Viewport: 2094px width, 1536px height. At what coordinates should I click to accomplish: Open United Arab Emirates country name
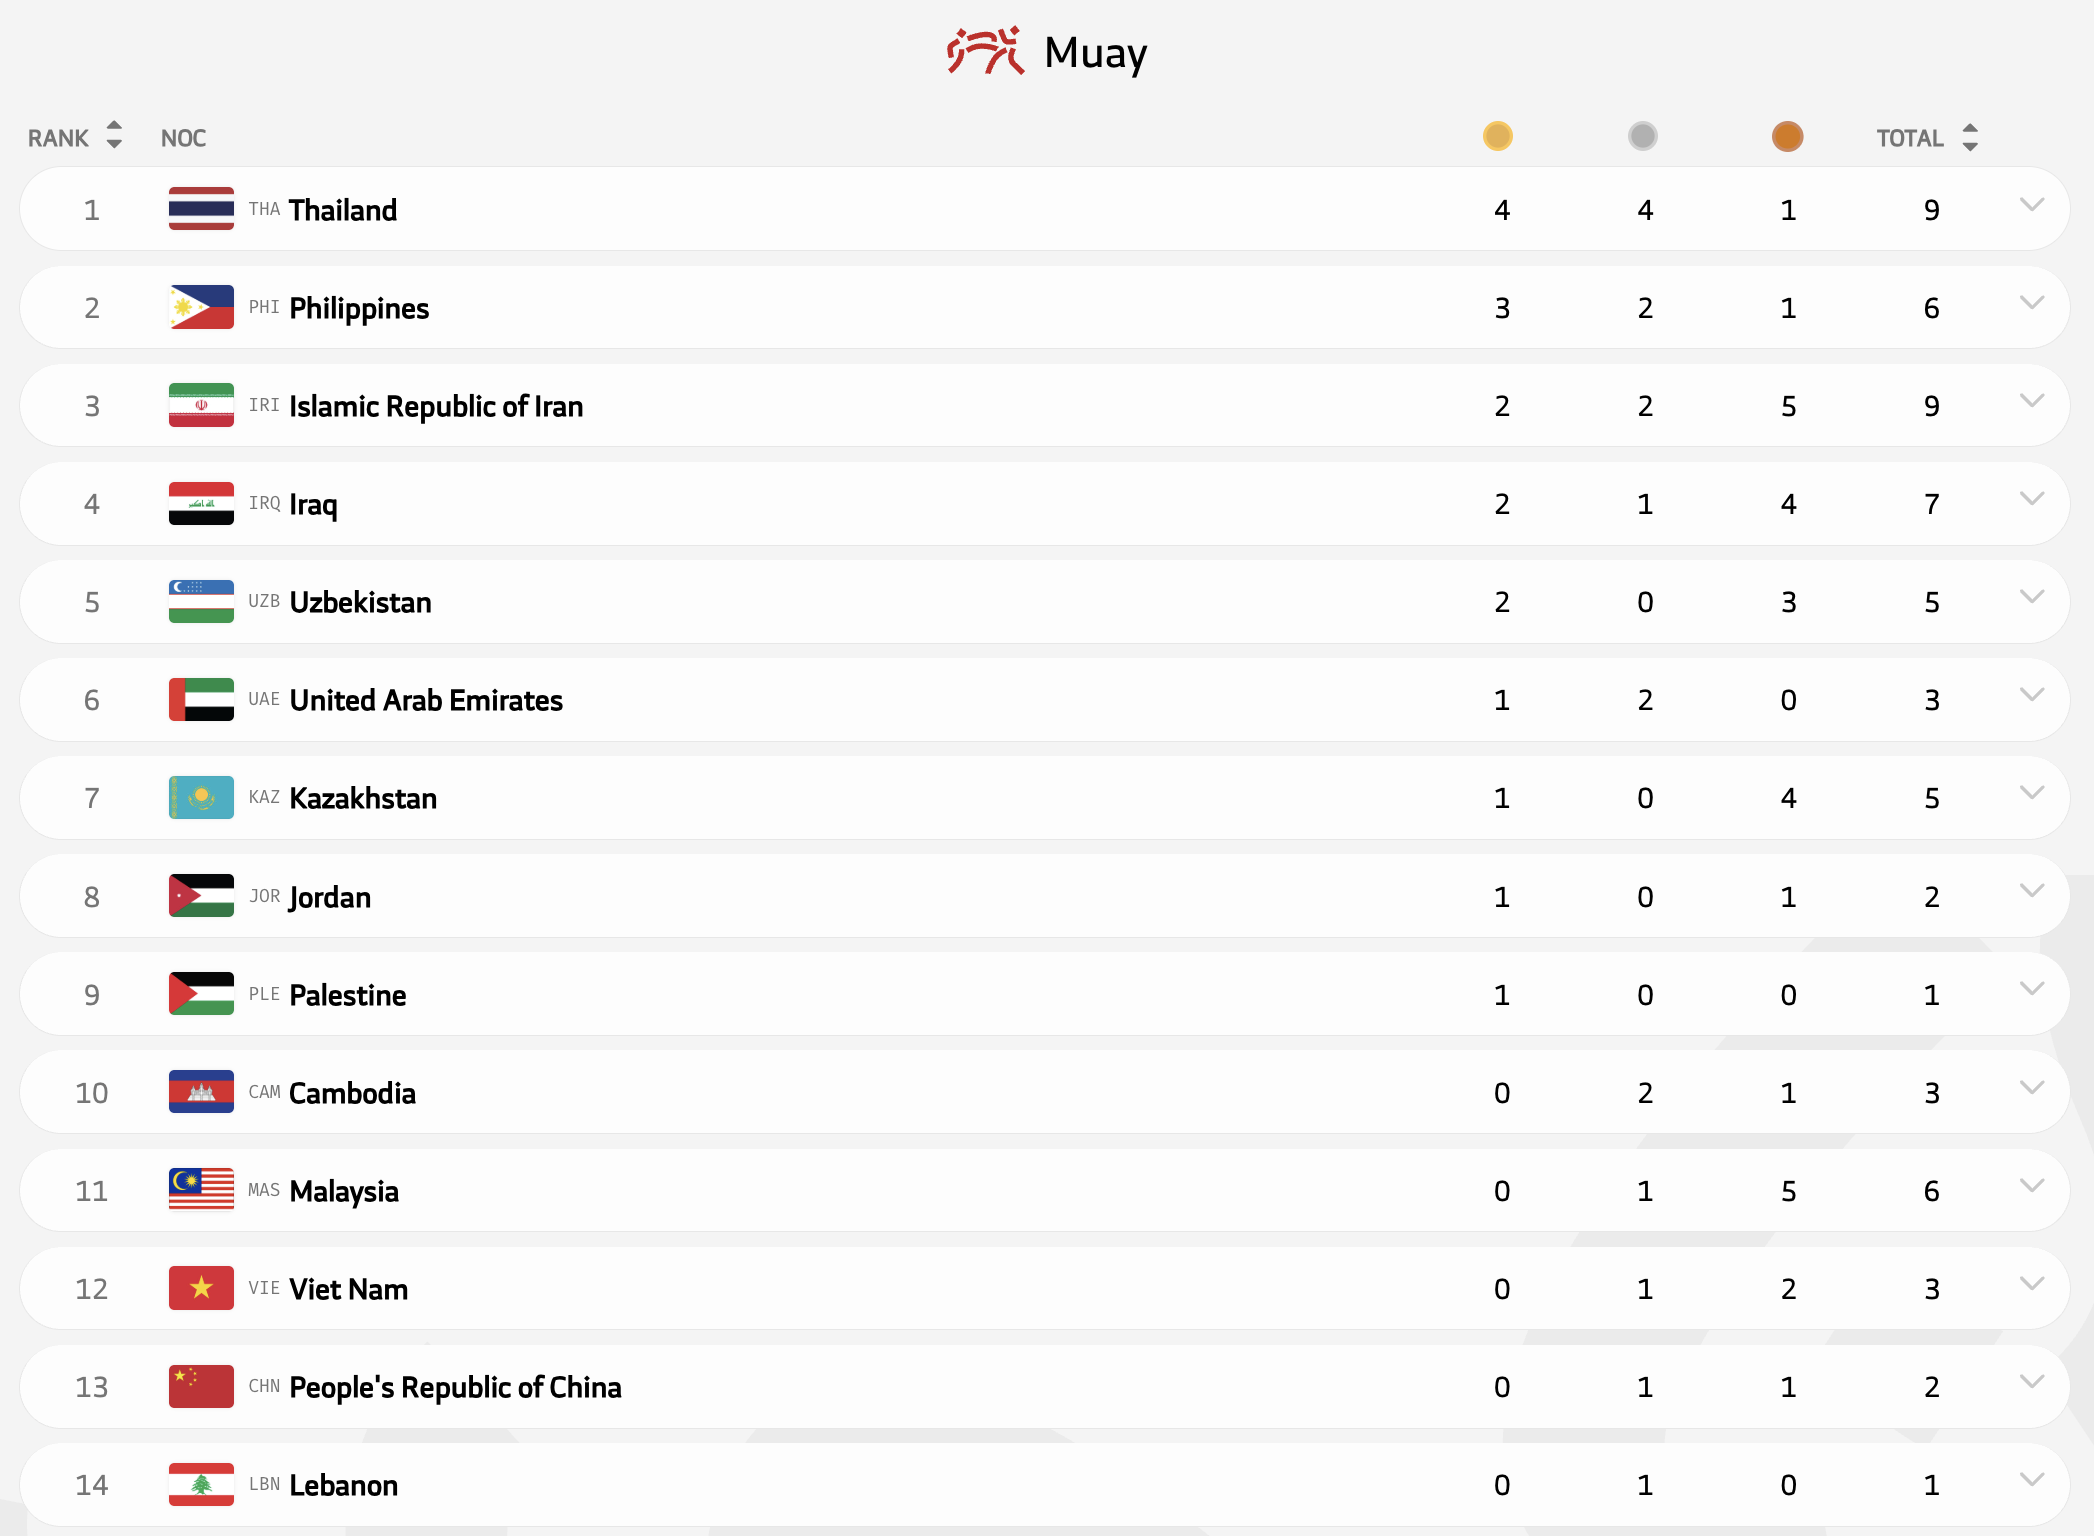(425, 700)
